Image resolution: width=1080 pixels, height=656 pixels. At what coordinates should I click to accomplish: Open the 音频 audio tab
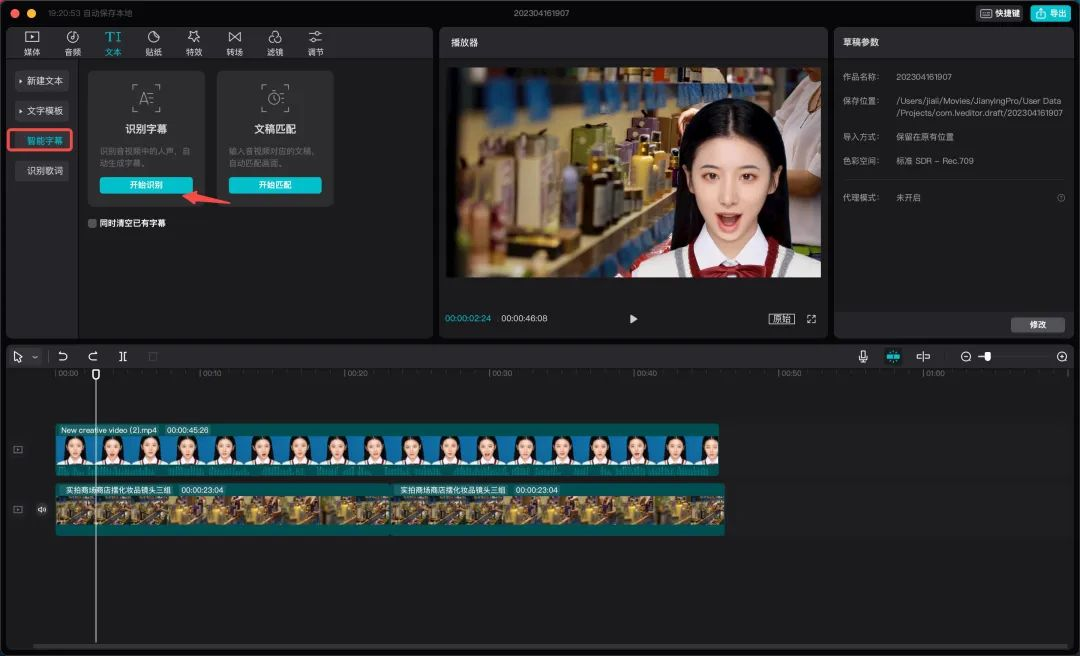pyautogui.click(x=72, y=43)
